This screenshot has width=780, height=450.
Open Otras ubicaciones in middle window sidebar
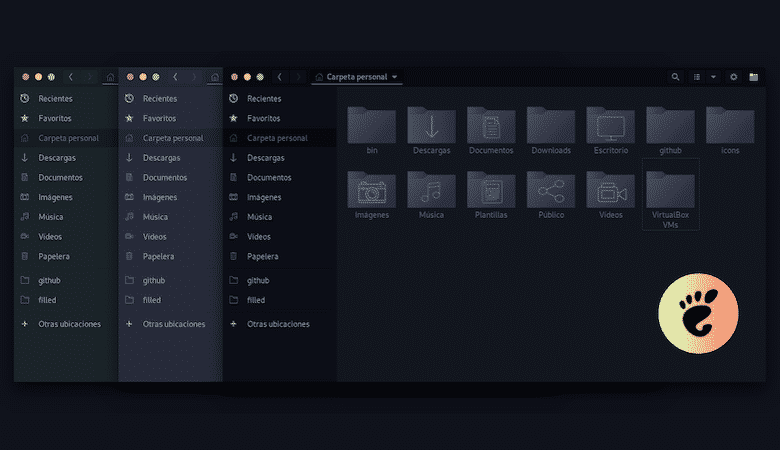click(x=171, y=324)
